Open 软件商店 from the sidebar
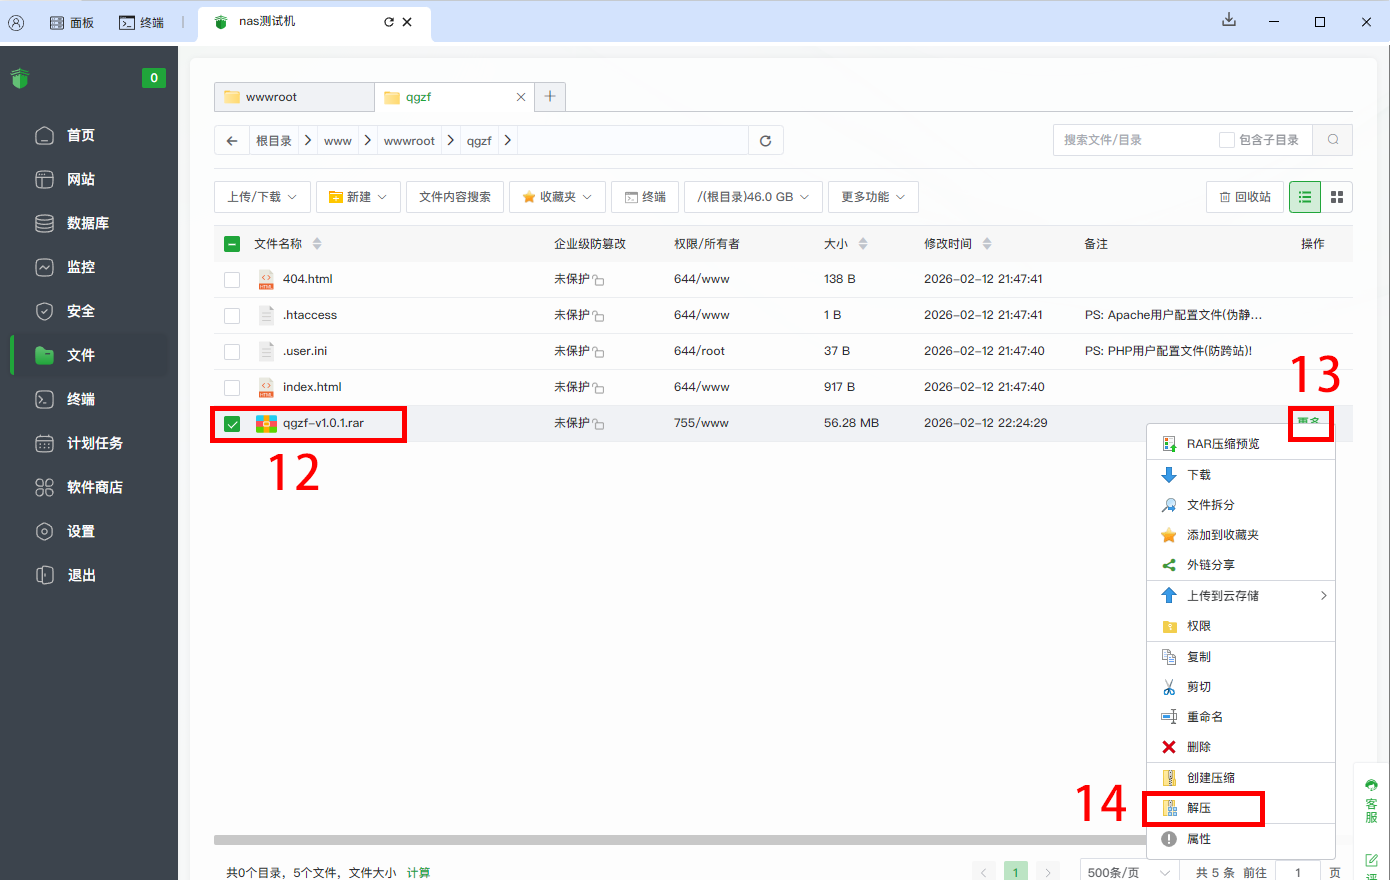 pyautogui.click(x=94, y=487)
